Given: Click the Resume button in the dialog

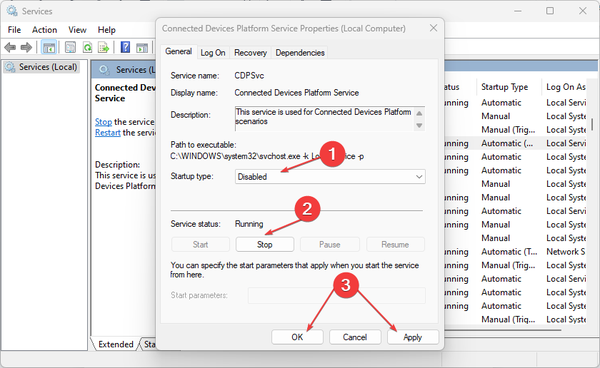Looking at the screenshot, I should point(395,244).
